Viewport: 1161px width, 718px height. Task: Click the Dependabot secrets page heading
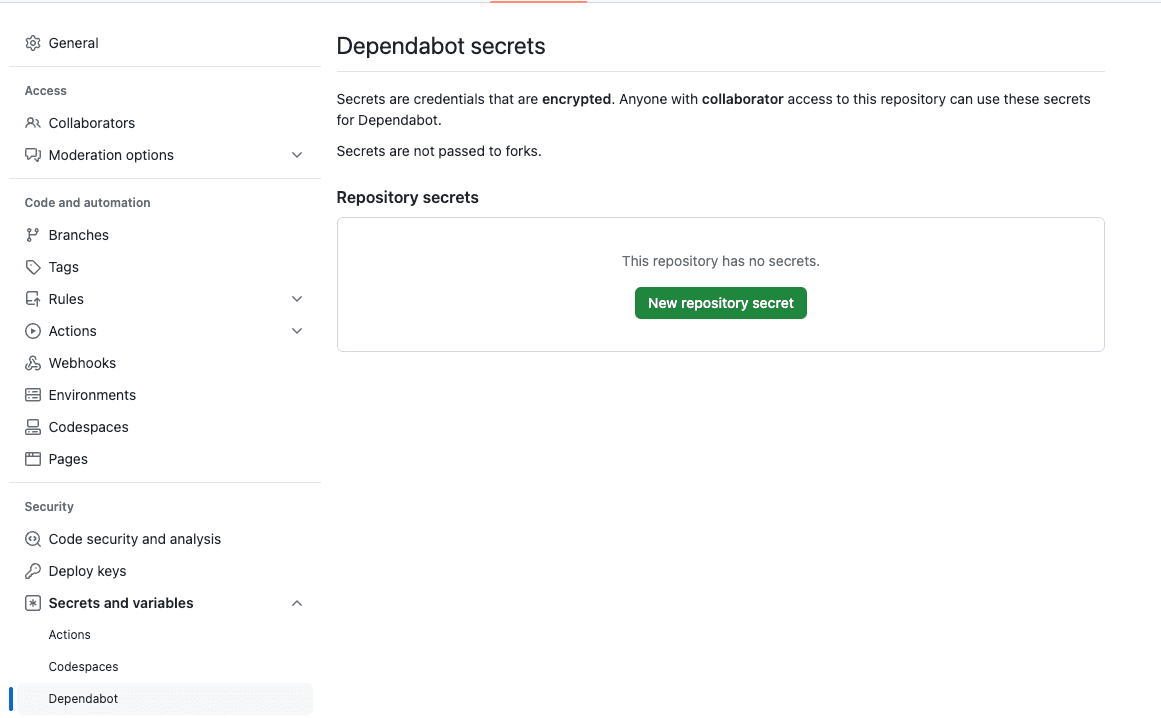pyautogui.click(x=441, y=46)
